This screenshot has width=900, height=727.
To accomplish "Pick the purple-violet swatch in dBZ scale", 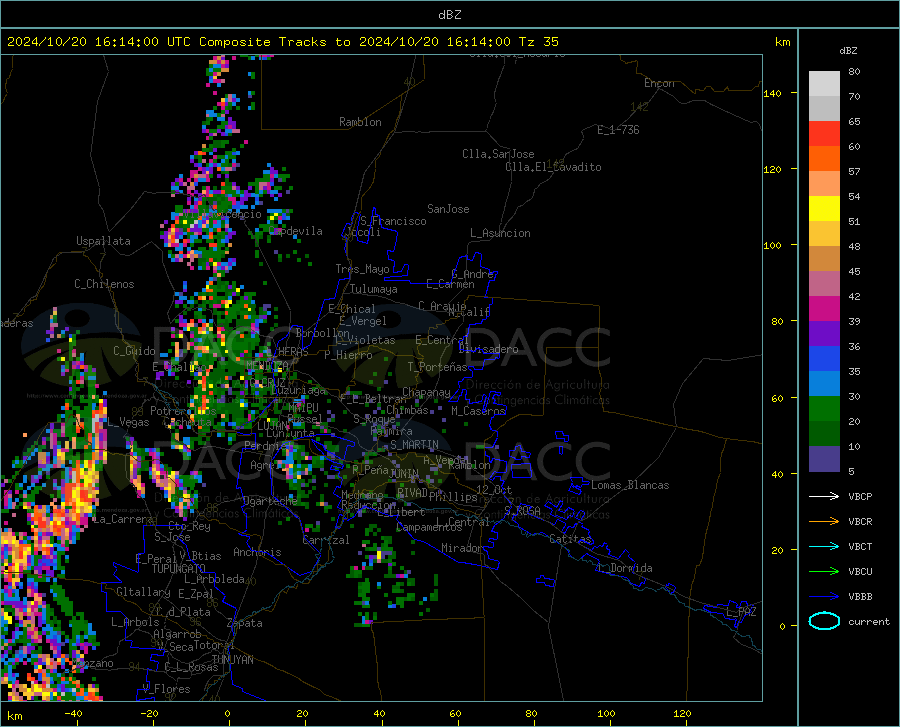I will pos(824,334).
